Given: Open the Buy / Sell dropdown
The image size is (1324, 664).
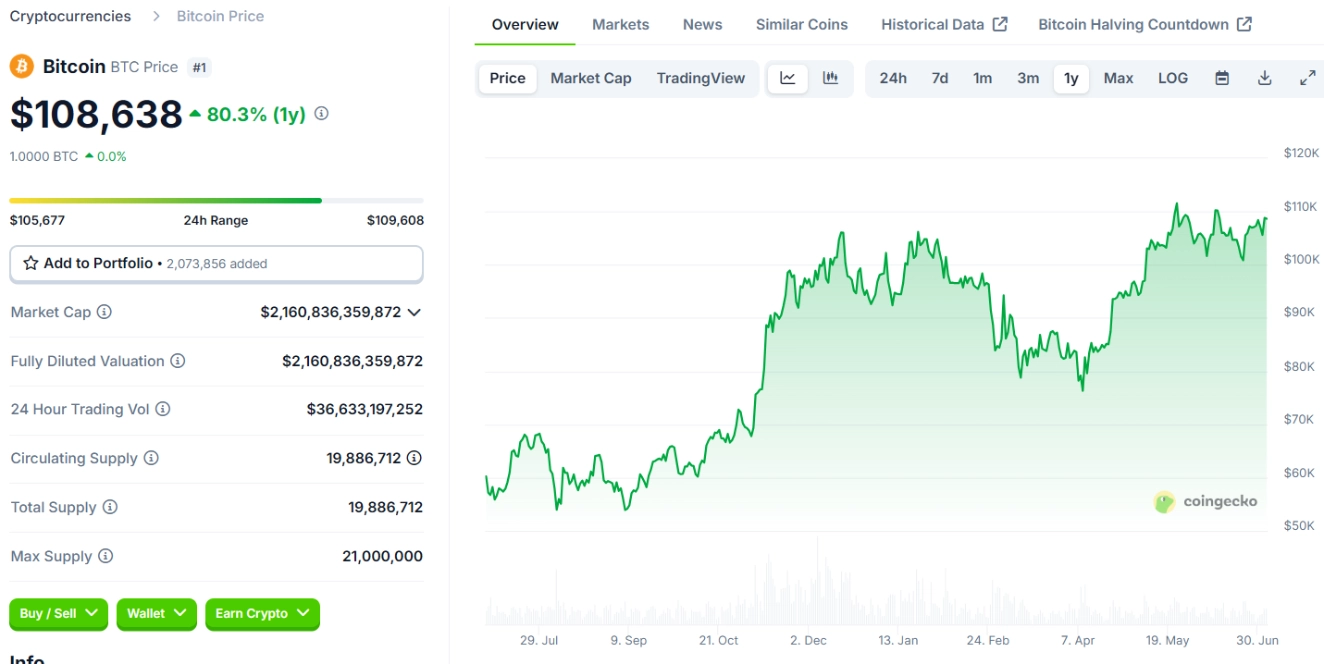Looking at the screenshot, I should point(59,613).
